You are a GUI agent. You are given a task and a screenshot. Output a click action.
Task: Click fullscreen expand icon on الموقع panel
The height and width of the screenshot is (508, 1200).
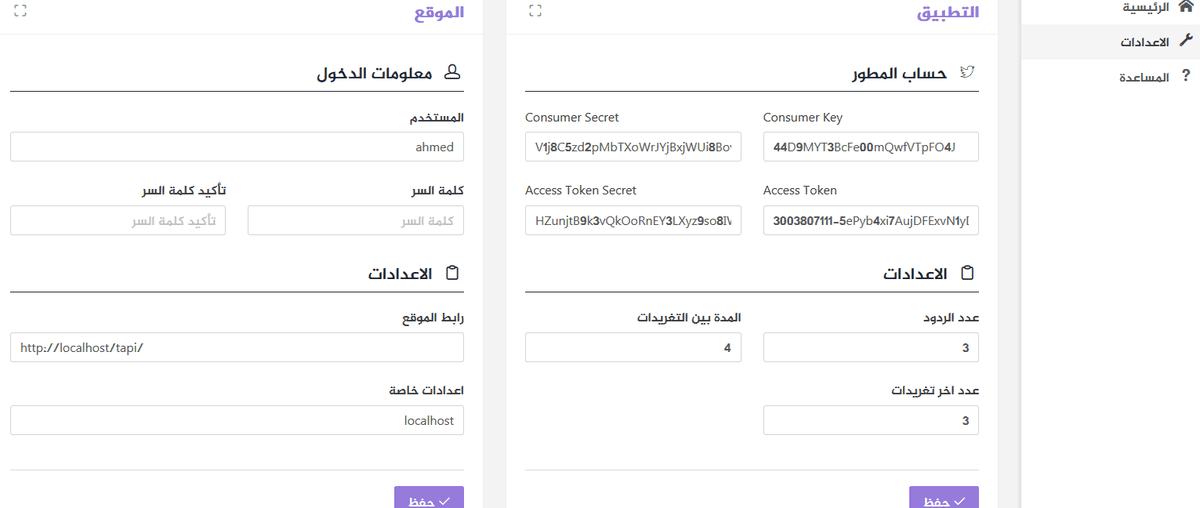[21, 11]
